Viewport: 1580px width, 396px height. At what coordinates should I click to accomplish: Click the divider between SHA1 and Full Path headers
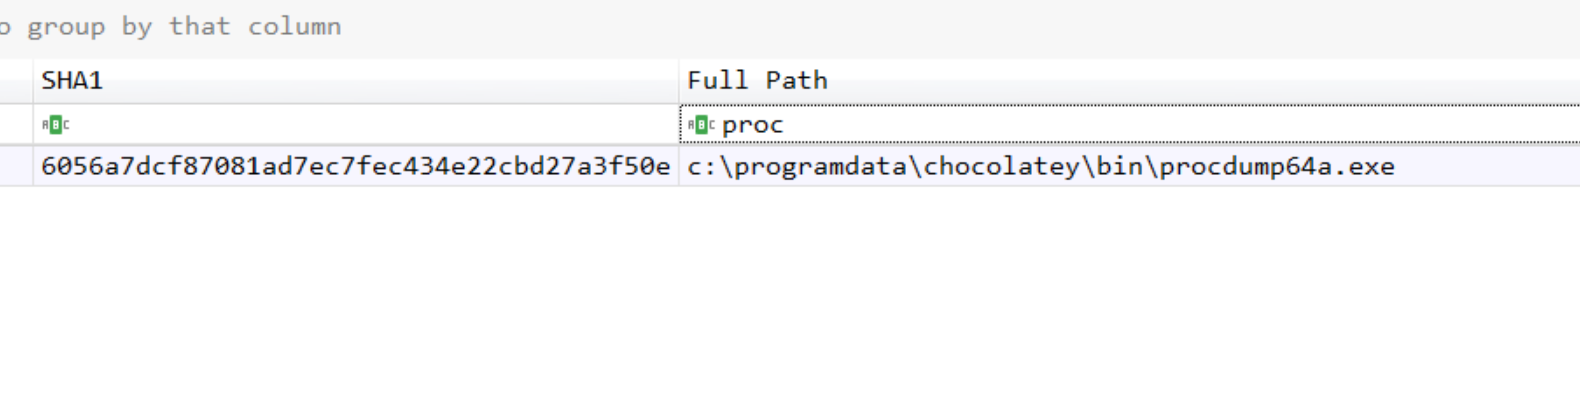pyautogui.click(x=679, y=81)
